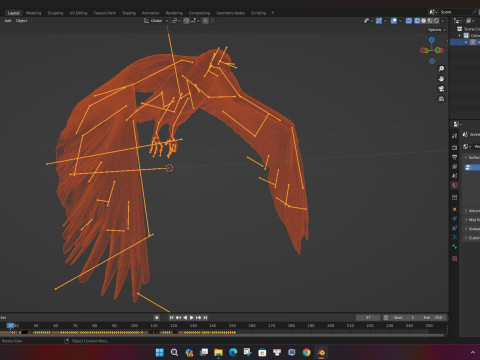Toggle show overlays button
480x360 pixels.
[394, 21]
